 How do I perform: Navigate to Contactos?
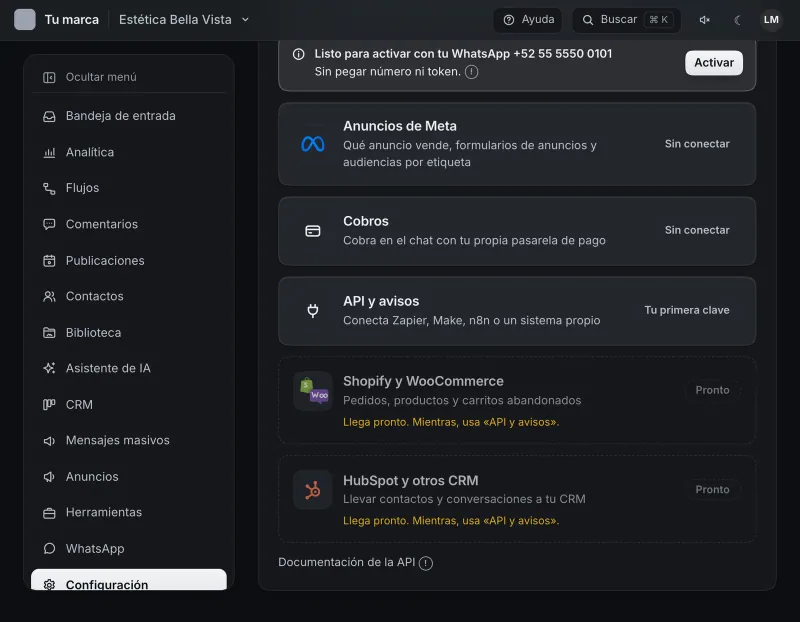pyautogui.click(x=129, y=296)
